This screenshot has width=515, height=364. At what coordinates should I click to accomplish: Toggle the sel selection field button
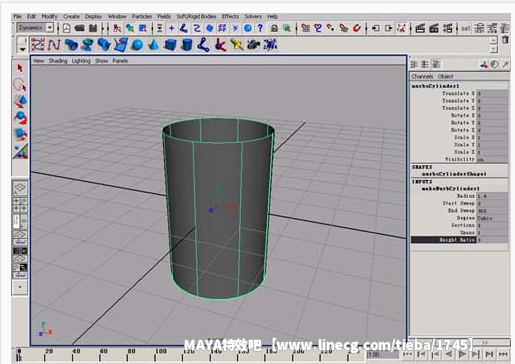(x=466, y=28)
